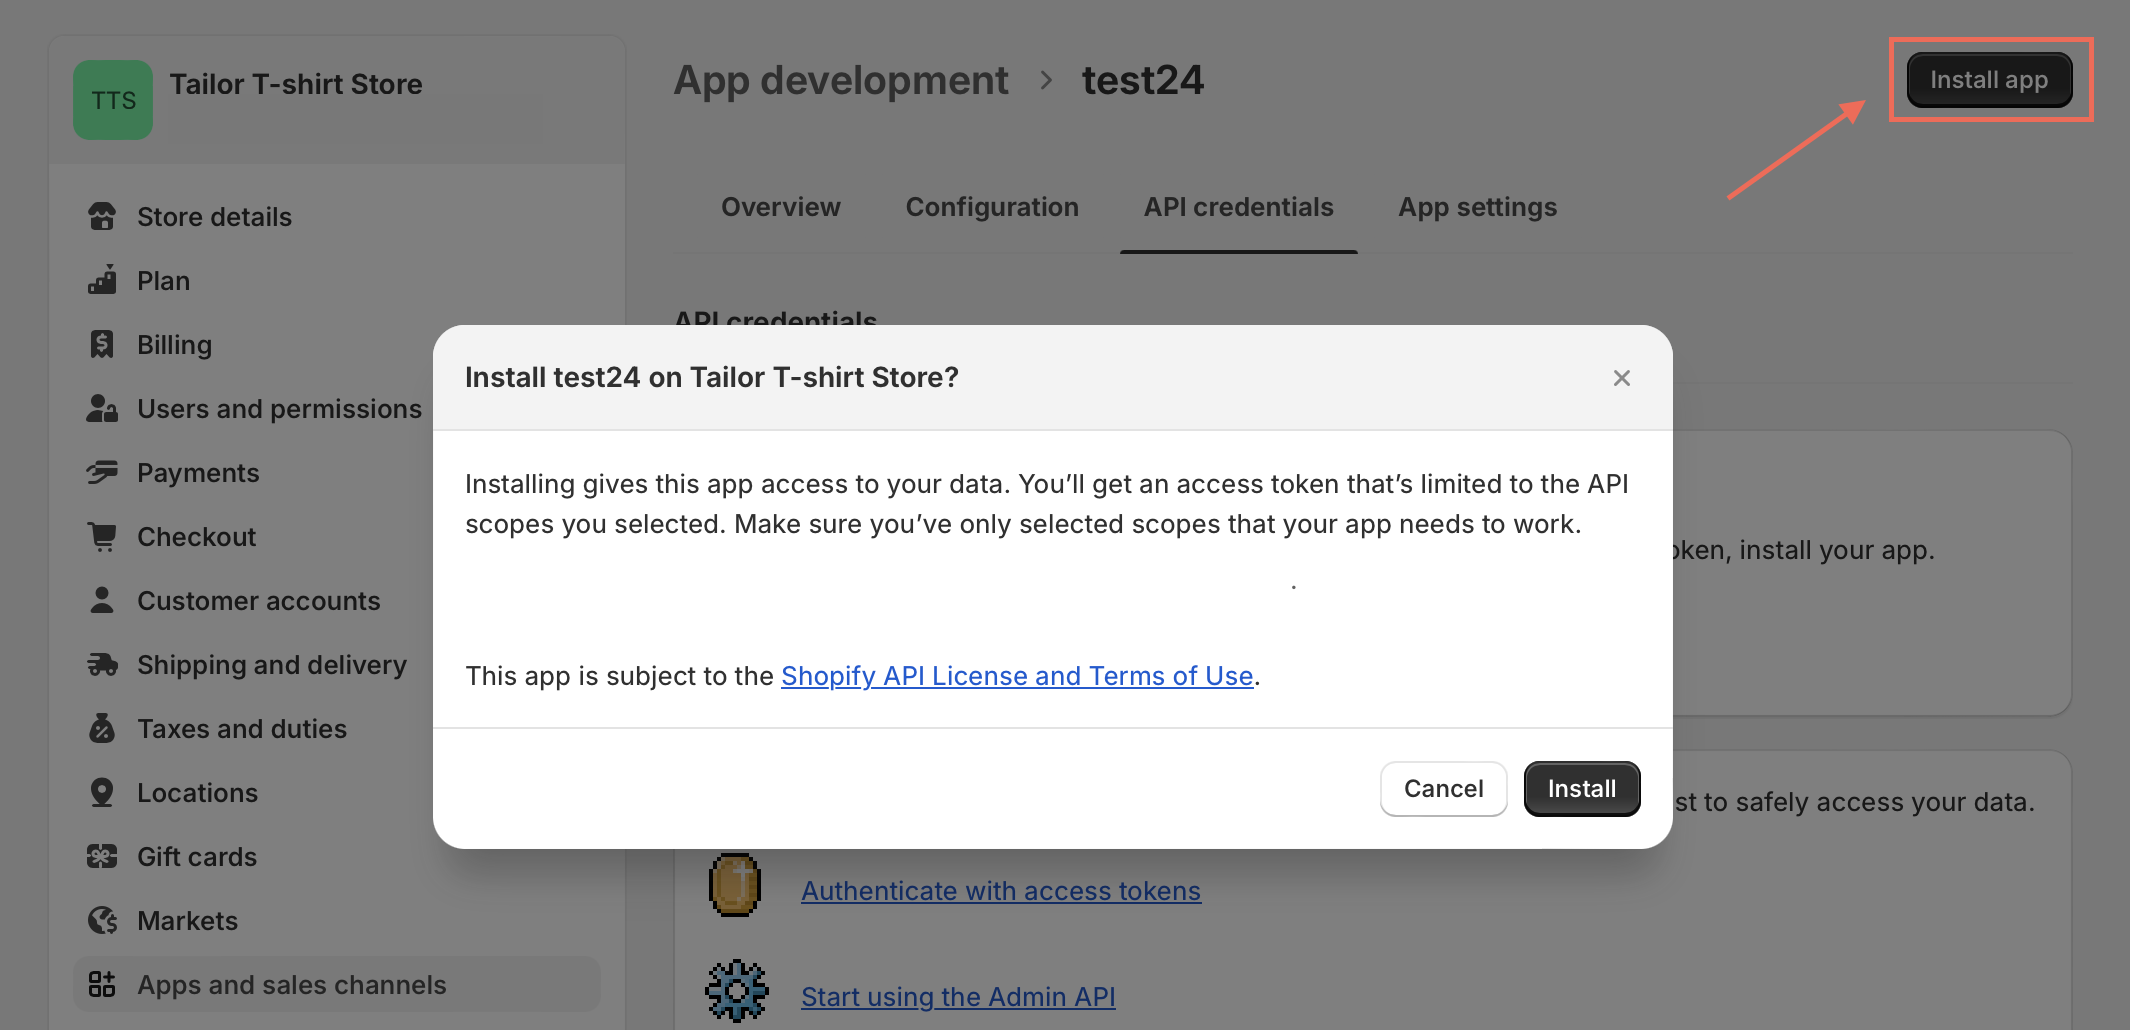Click the Store details home icon

click(x=103, y=216)
